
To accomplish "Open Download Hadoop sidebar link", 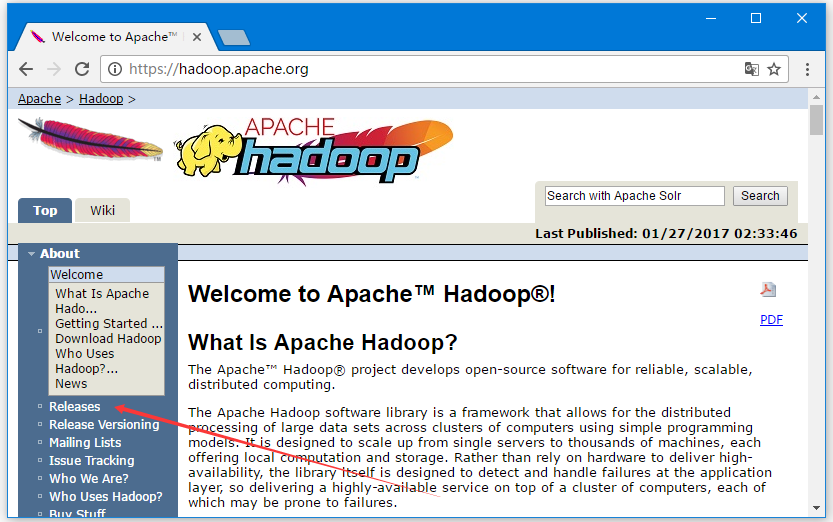I will [108, 339].
